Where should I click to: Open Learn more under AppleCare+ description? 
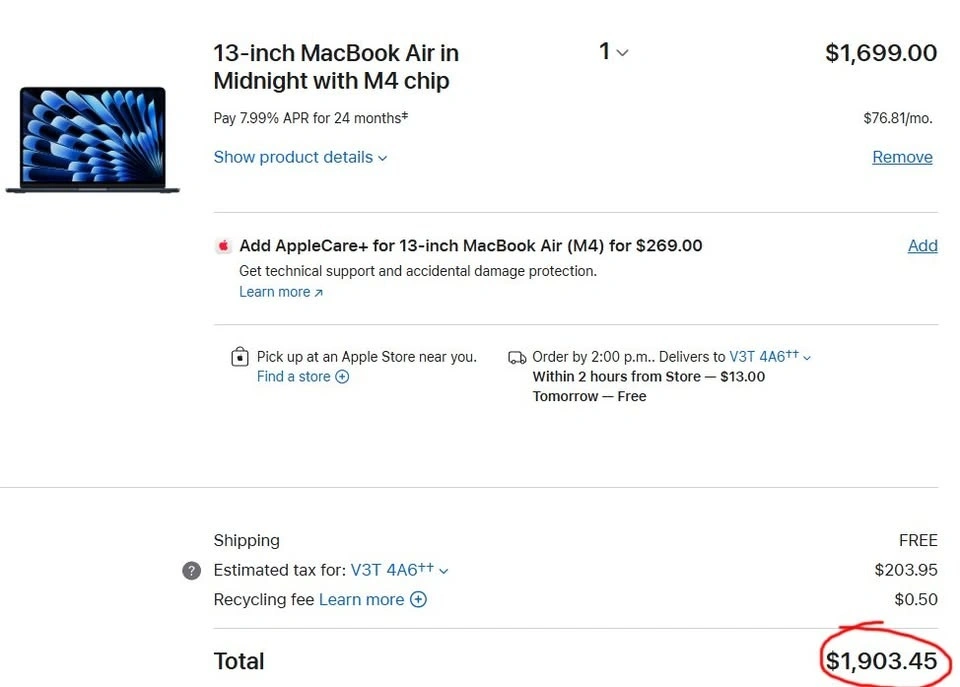(281, 292)
